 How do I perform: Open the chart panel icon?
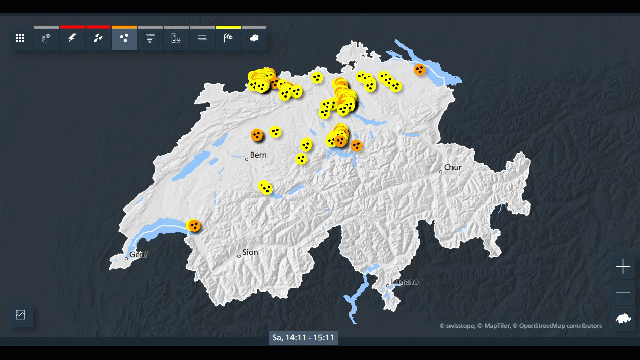[20, 315]
